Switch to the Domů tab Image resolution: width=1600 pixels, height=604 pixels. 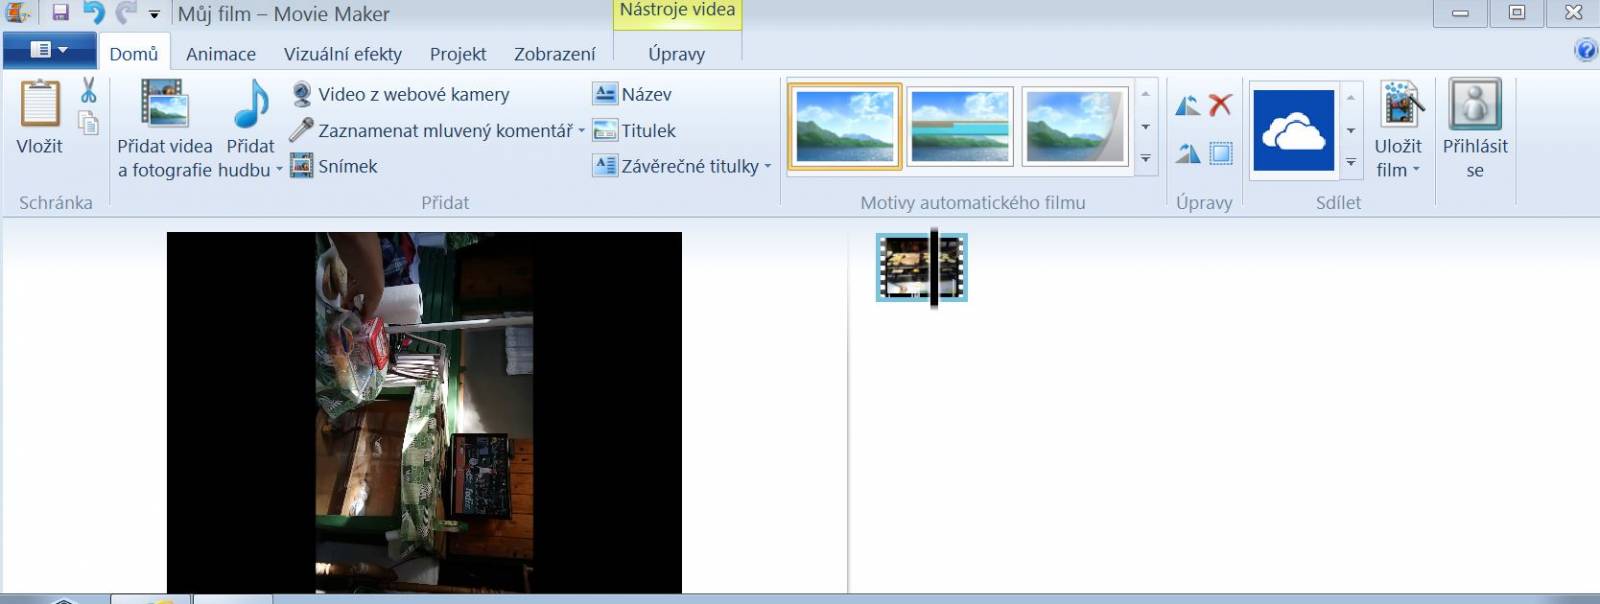134,54
